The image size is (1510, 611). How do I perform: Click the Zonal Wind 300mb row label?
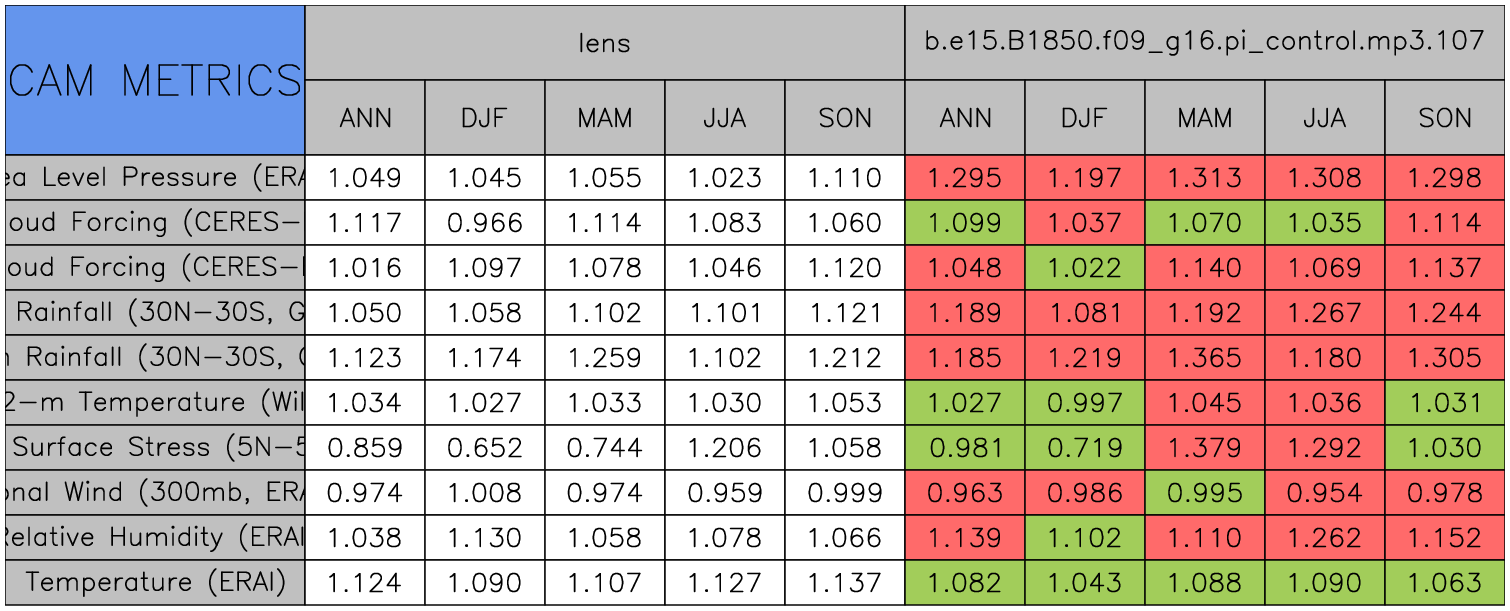tap(155, 492)
